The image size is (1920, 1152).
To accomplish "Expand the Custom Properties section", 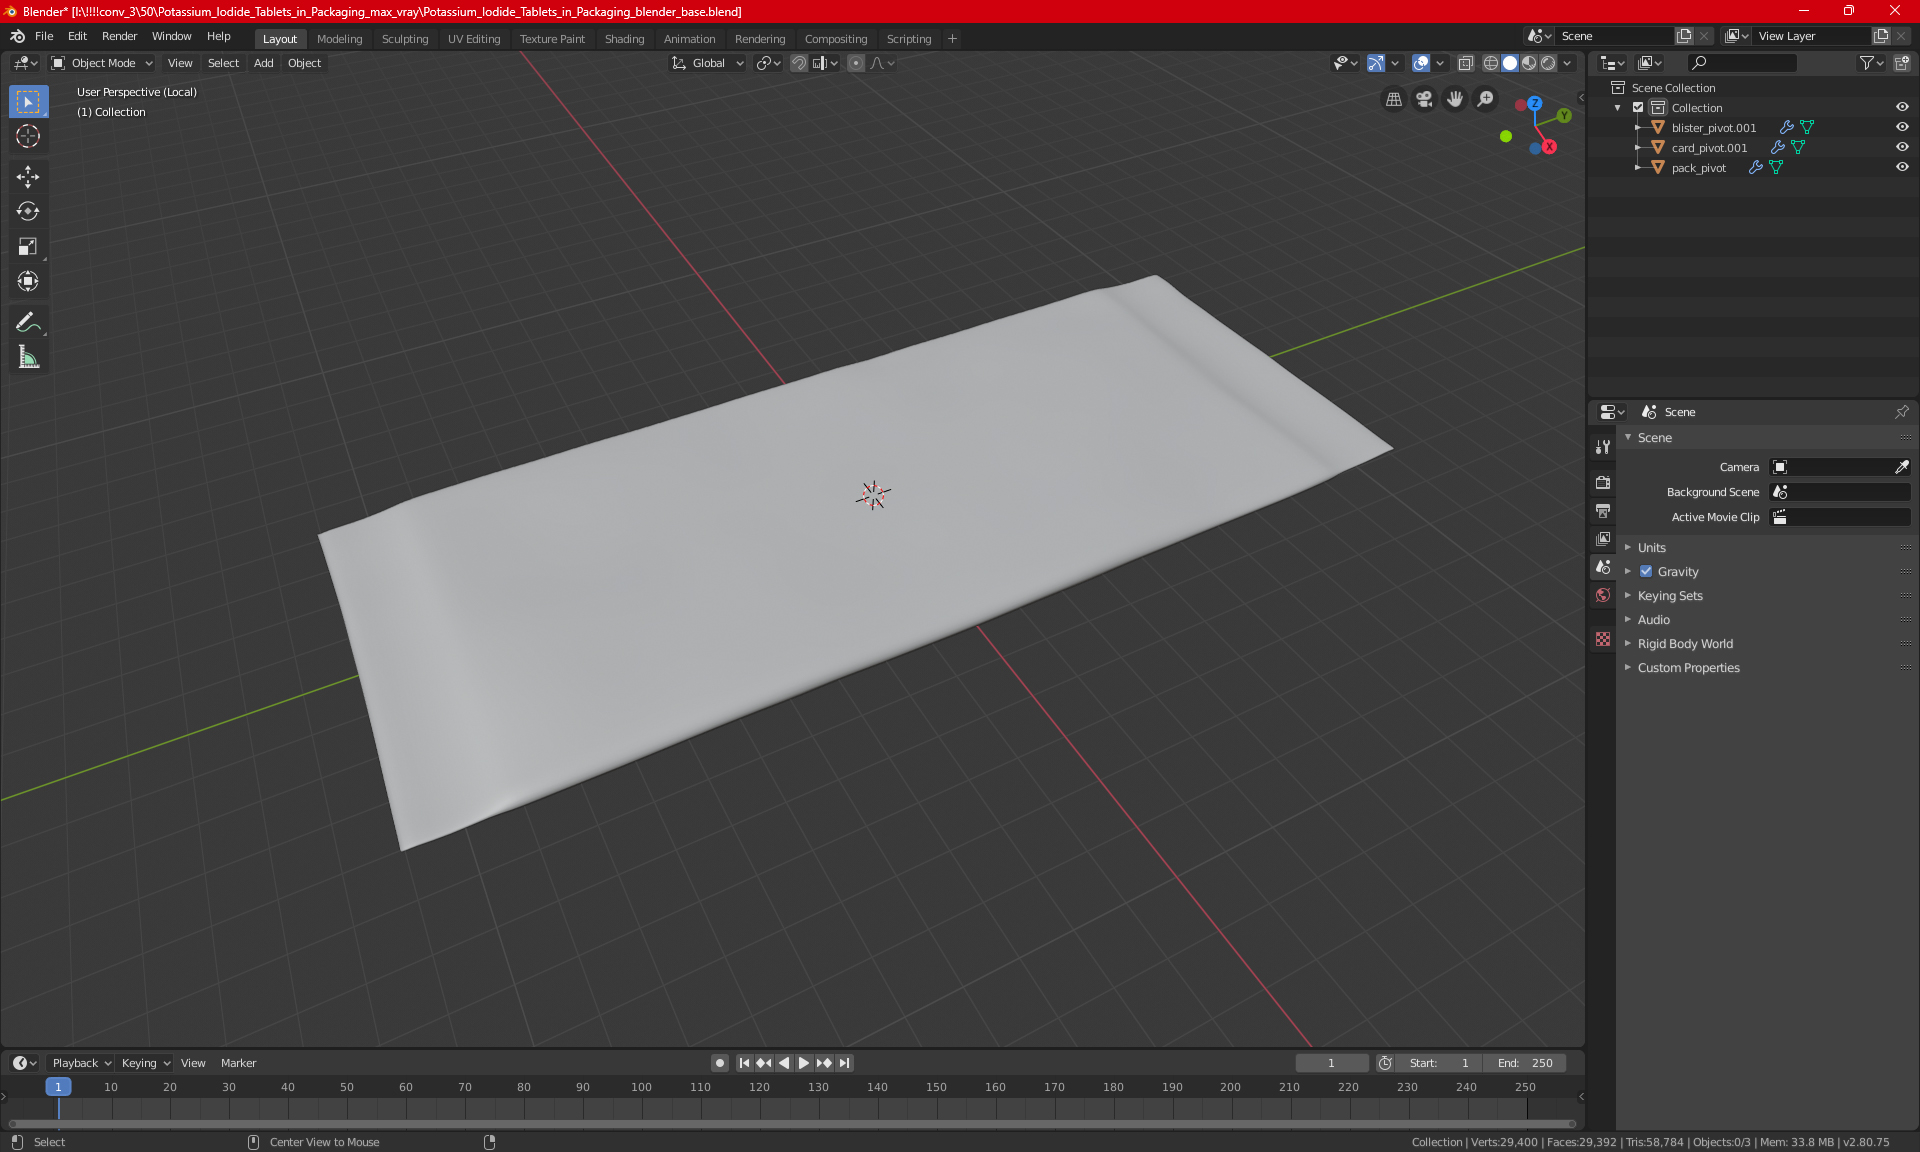I will (x=1688, y=667).
